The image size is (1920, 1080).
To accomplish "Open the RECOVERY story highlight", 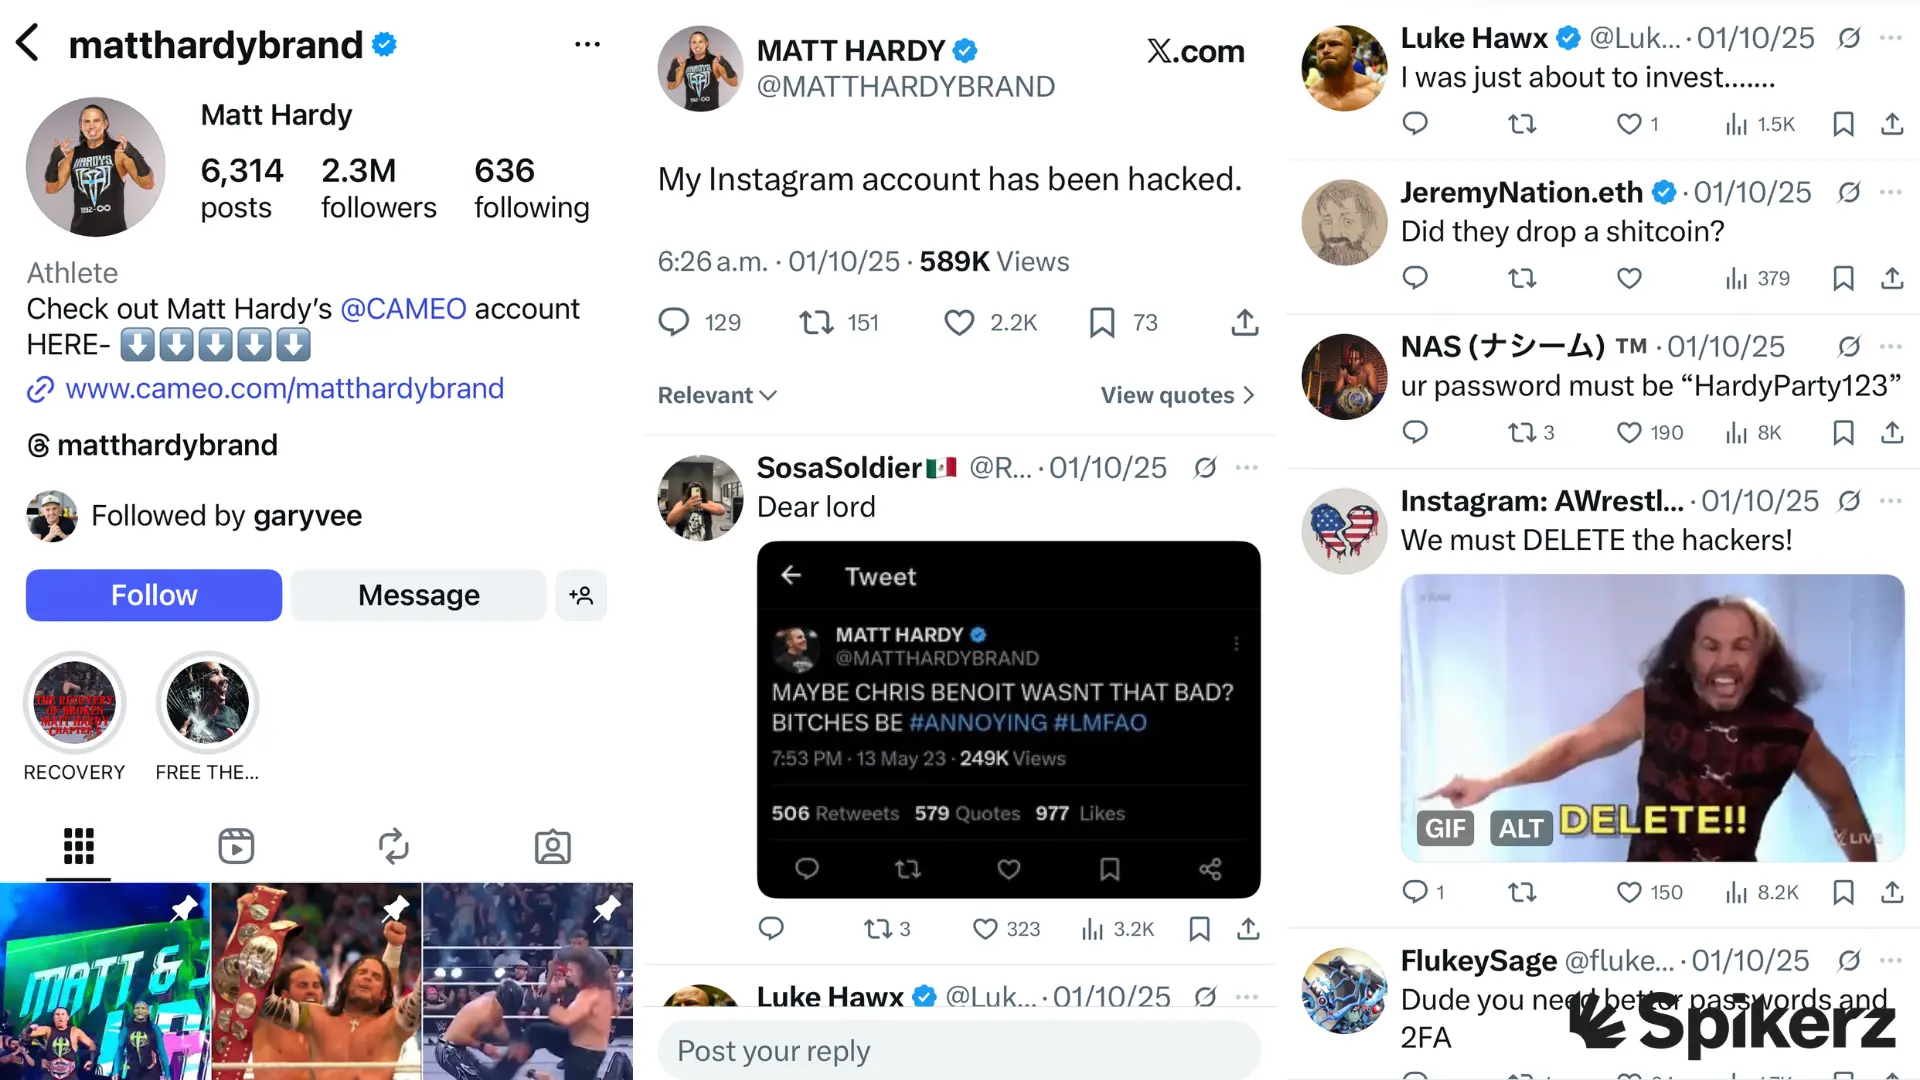I will click(x=74, y=702).
